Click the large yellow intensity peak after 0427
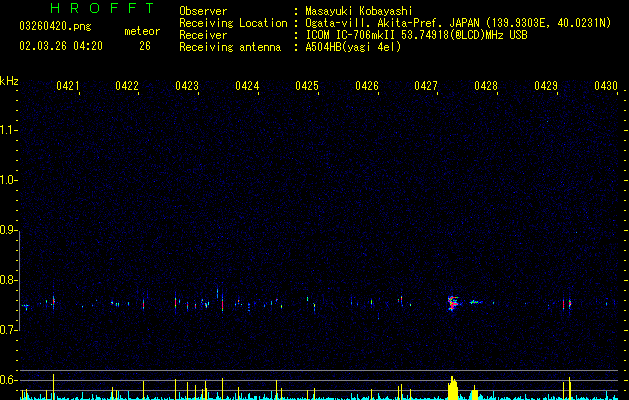 pyautogui.click(x=452, y=388)
